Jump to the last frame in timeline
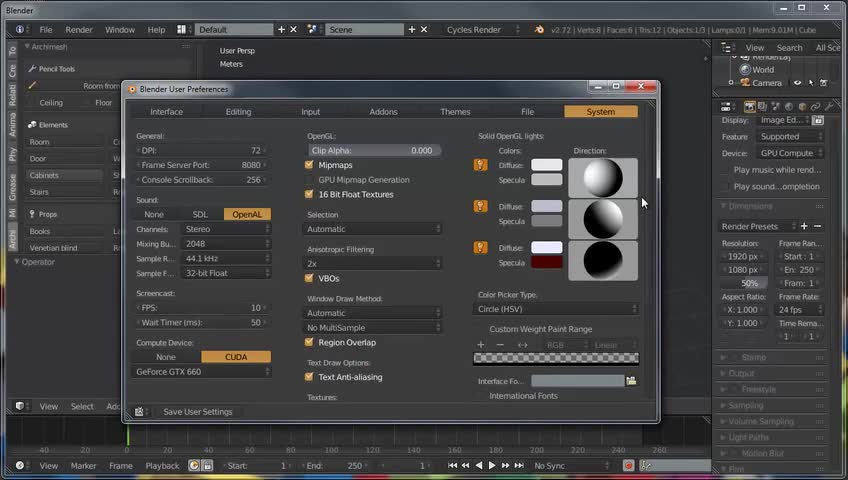Image resolution: width=848 pixels, height=480 pixels. [519, 465]
